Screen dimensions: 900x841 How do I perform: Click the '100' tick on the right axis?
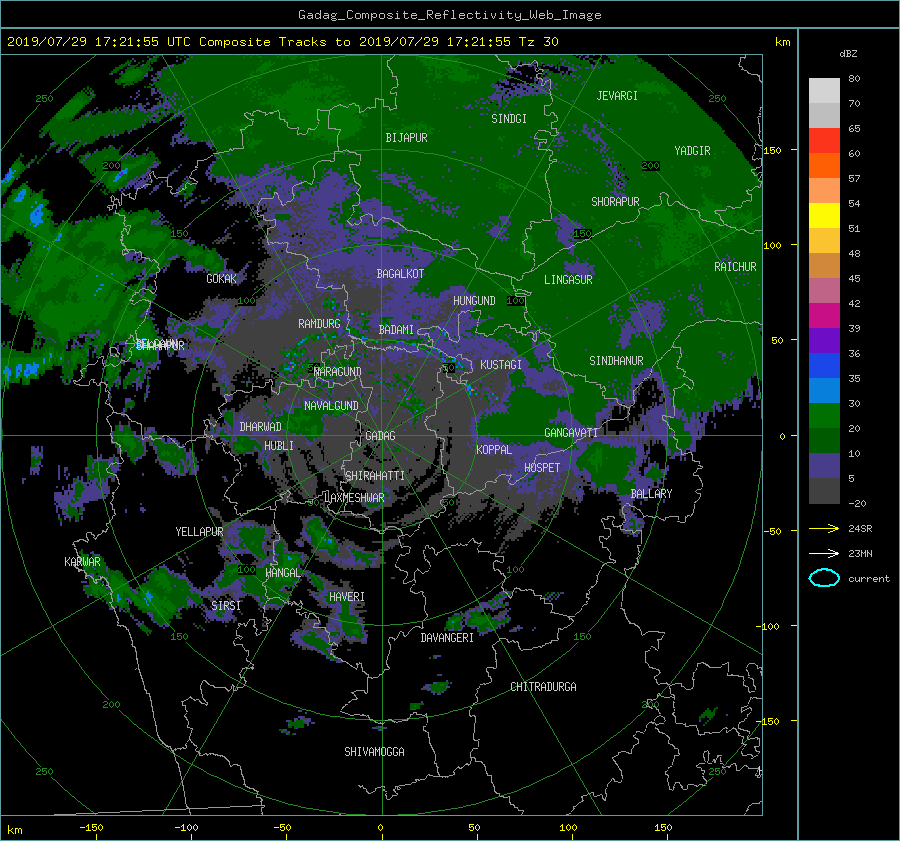tap(772, 245)
